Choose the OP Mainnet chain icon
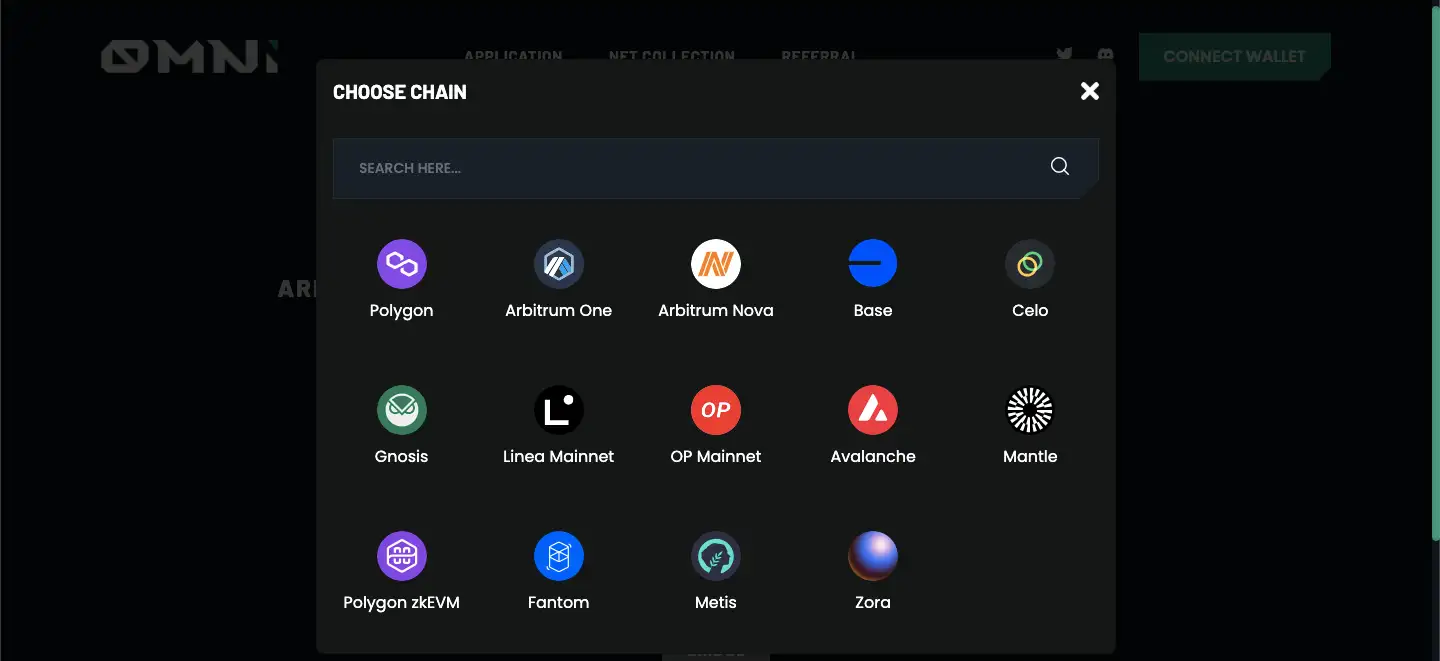 (x=715, y=410)
